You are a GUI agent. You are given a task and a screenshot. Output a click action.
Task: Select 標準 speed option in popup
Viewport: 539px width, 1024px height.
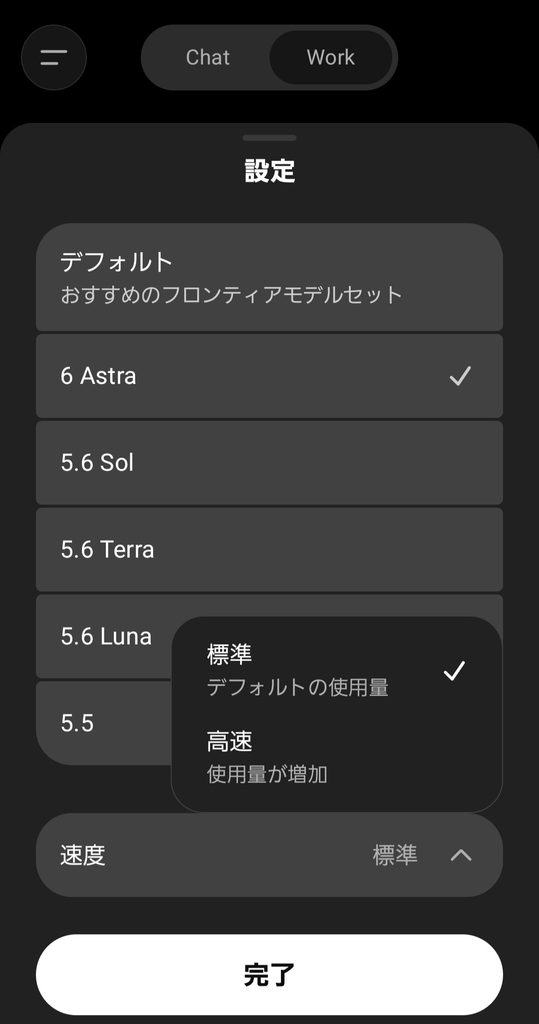coord(336,670)
